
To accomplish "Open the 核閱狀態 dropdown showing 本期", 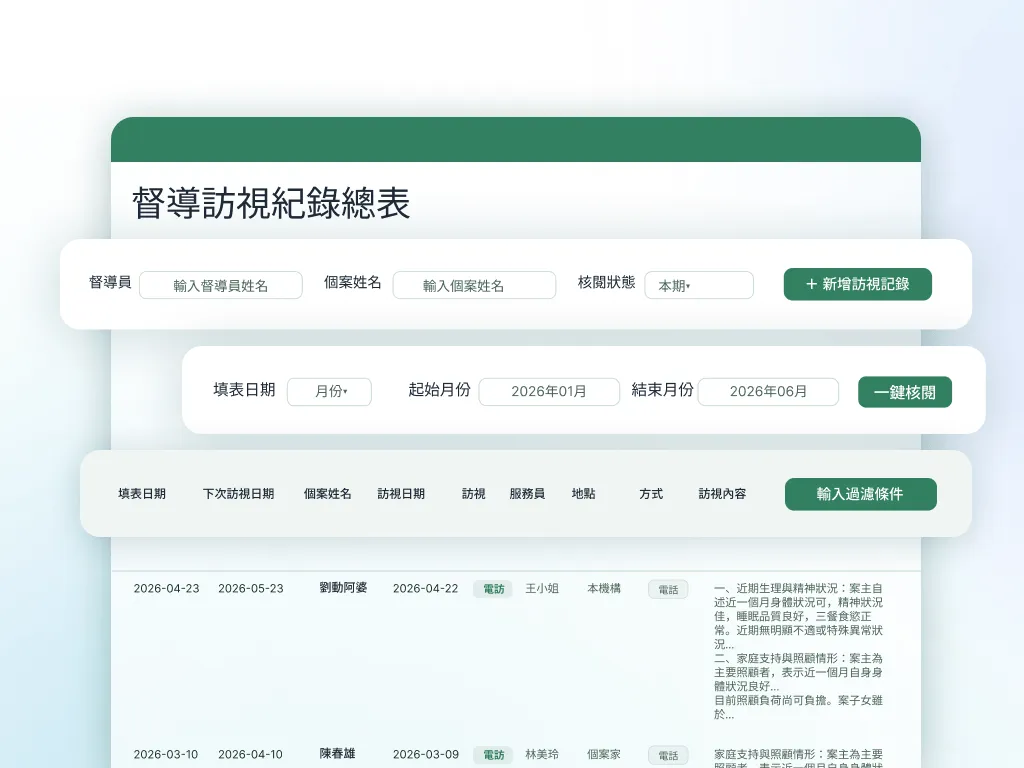I will [699, 285].
